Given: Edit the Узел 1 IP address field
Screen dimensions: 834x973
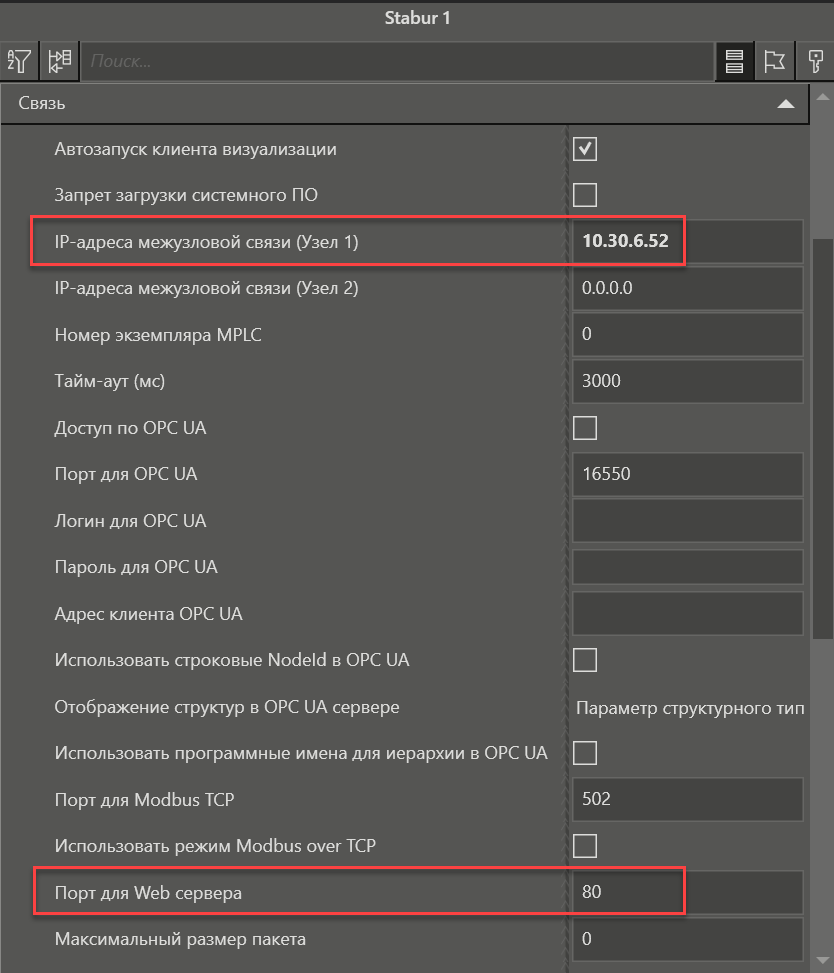Looking at the screenshot, I should tap(688, 241).
